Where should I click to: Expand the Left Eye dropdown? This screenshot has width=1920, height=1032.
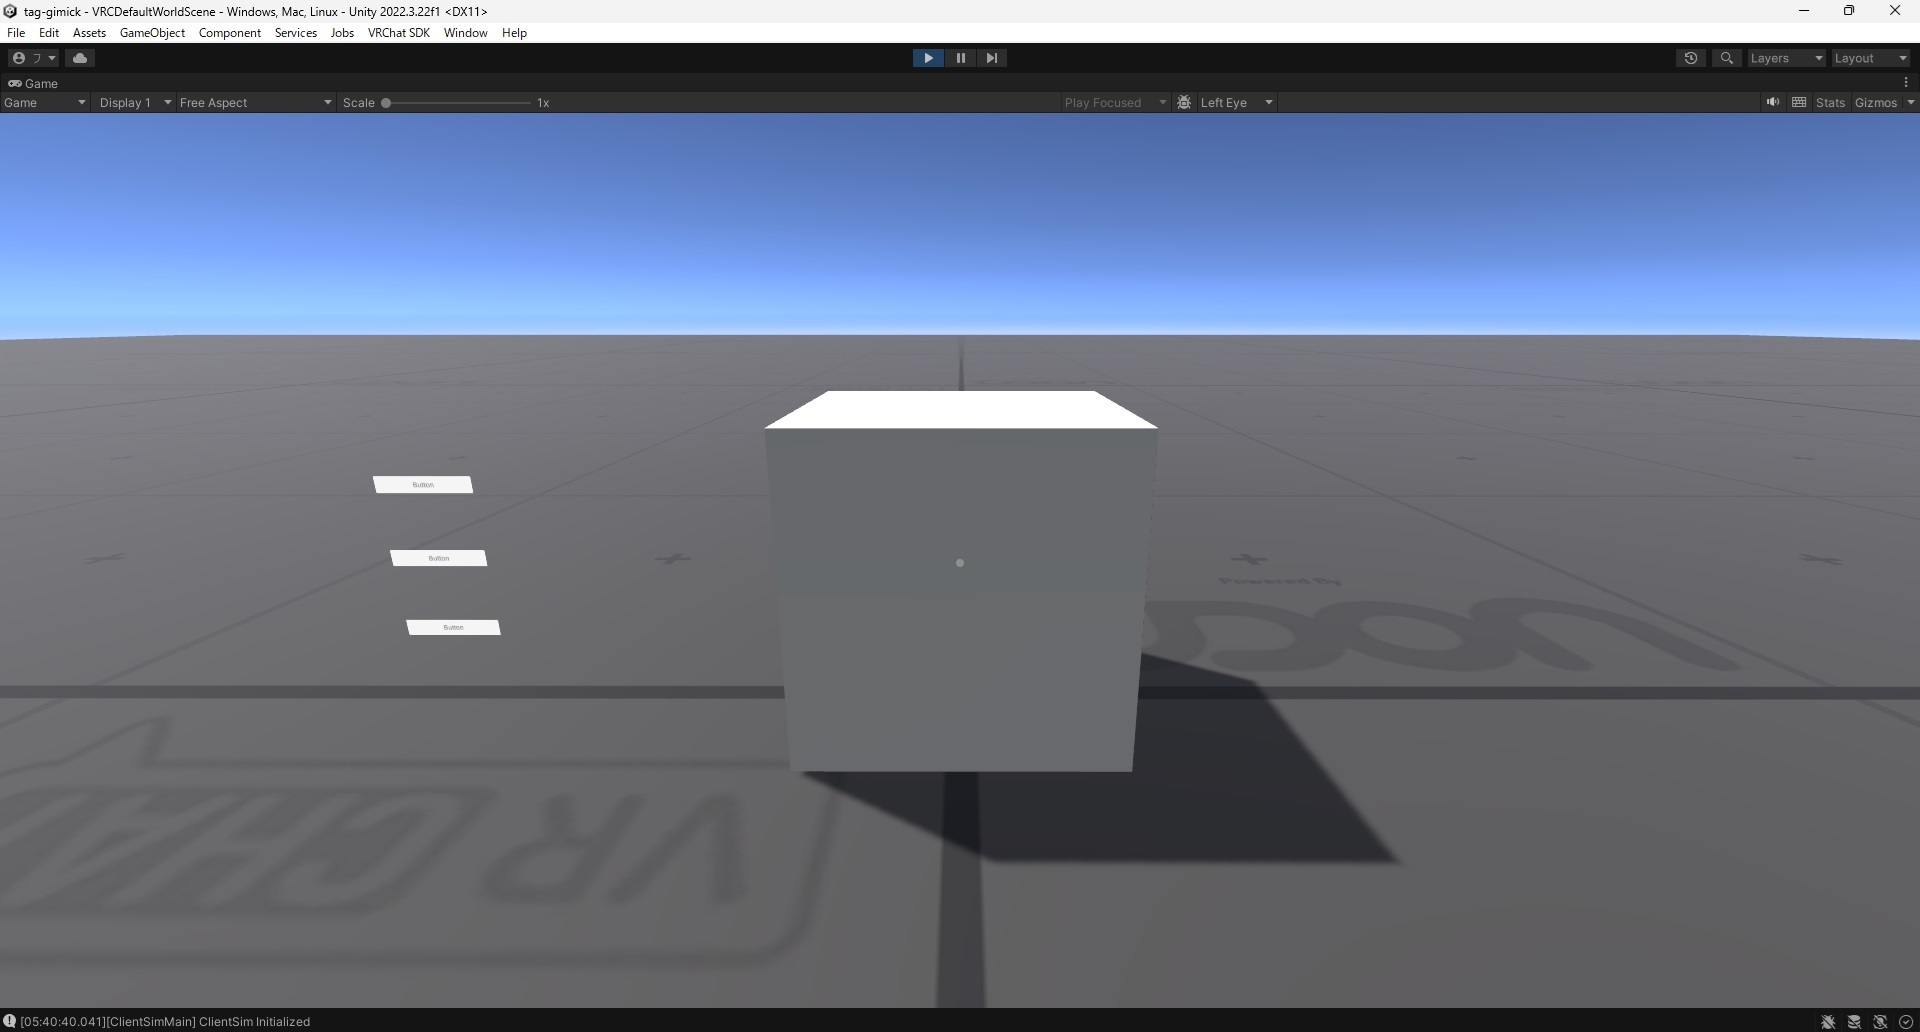[x=1236, y=102]
